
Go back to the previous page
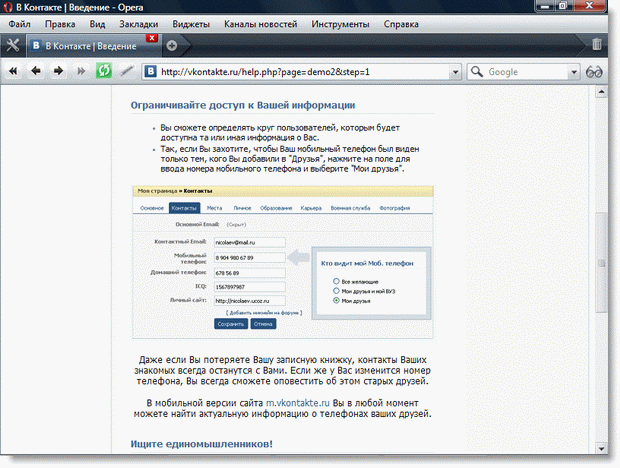pyautogui.click(x=36, y=71)
